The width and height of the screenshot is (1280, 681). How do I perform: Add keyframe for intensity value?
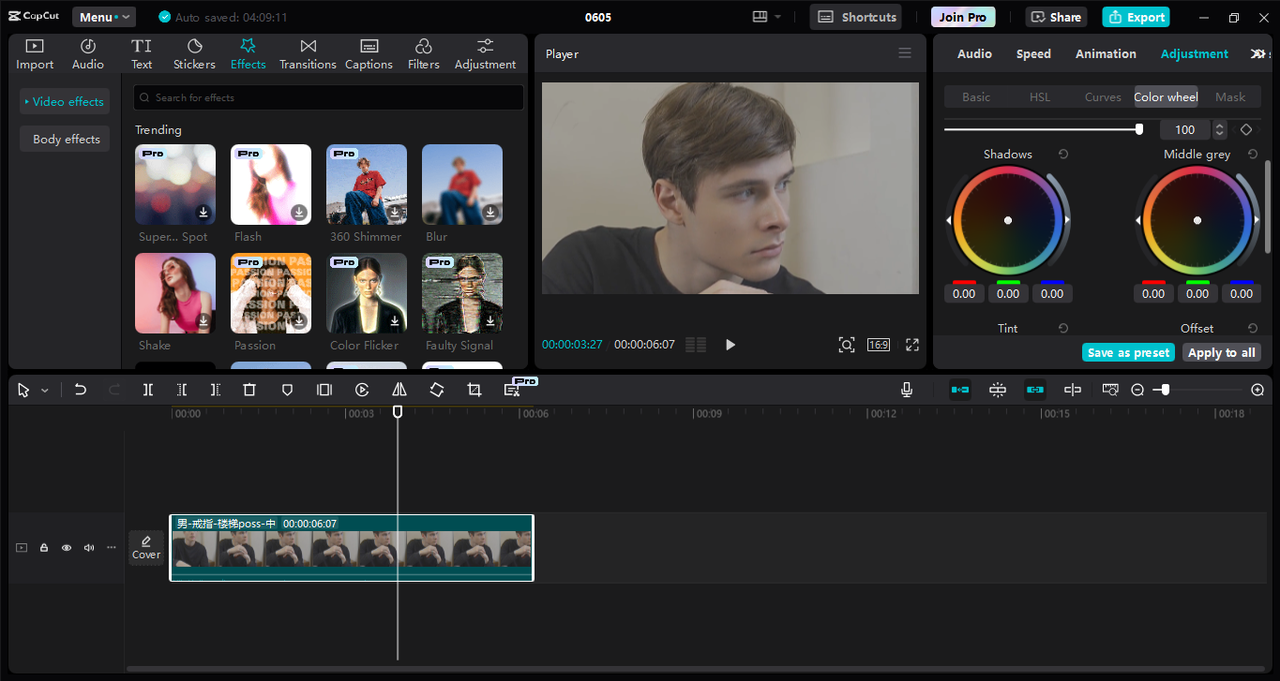(x=1246, y=129)
